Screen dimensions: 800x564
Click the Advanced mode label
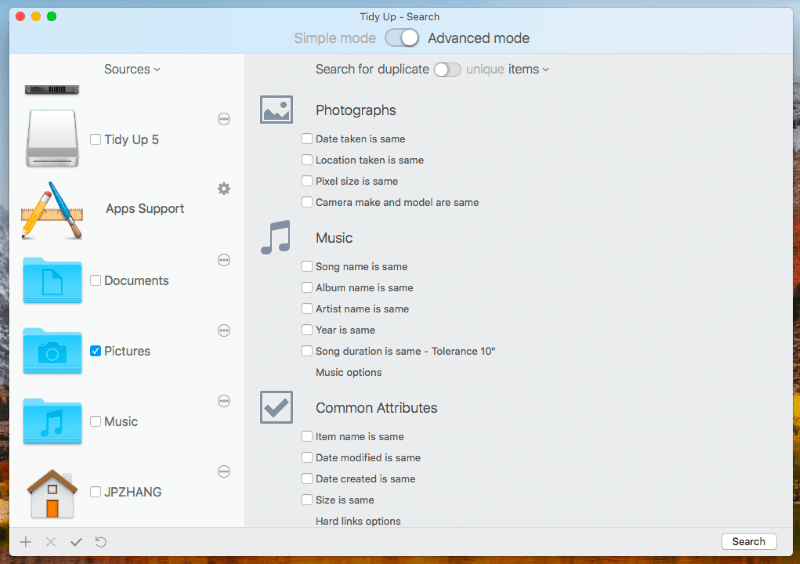[479, 38]
